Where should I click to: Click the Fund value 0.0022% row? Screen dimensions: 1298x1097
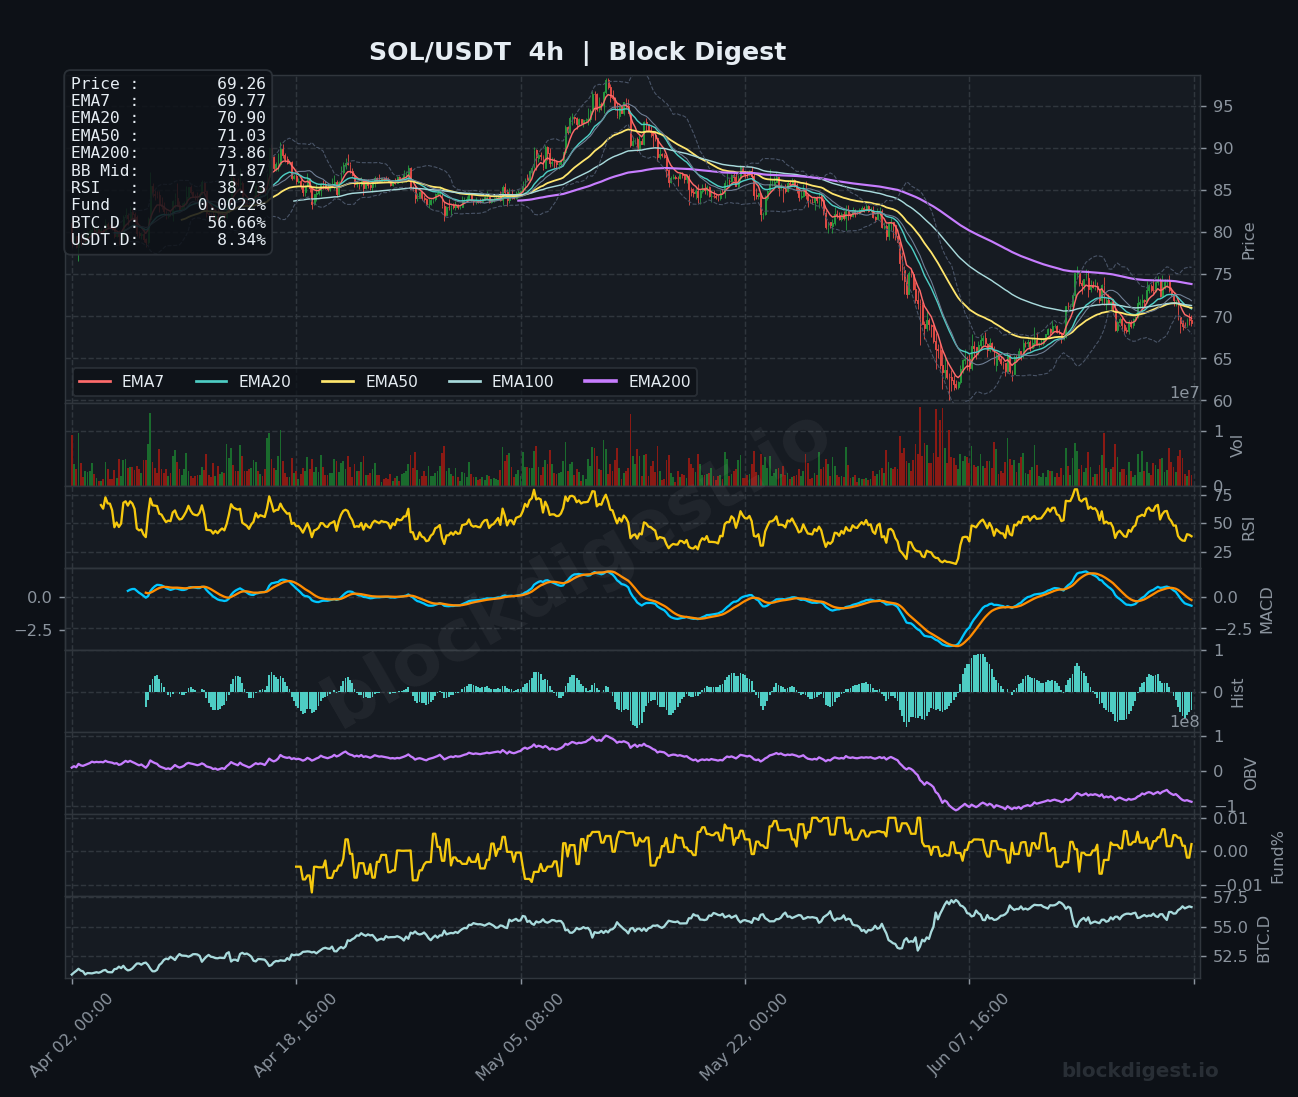point(168,204)
